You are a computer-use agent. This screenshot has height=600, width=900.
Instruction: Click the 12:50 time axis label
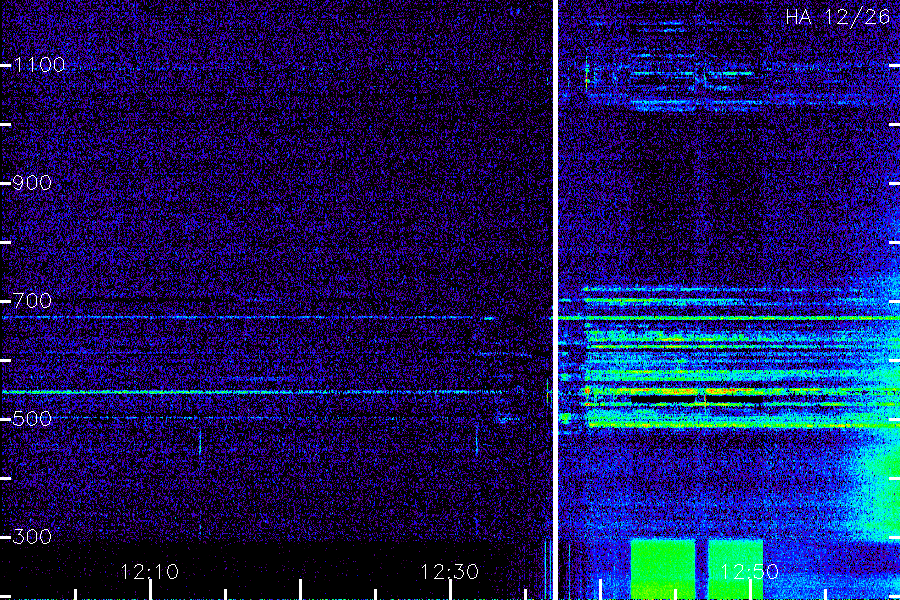coord(749,572)
